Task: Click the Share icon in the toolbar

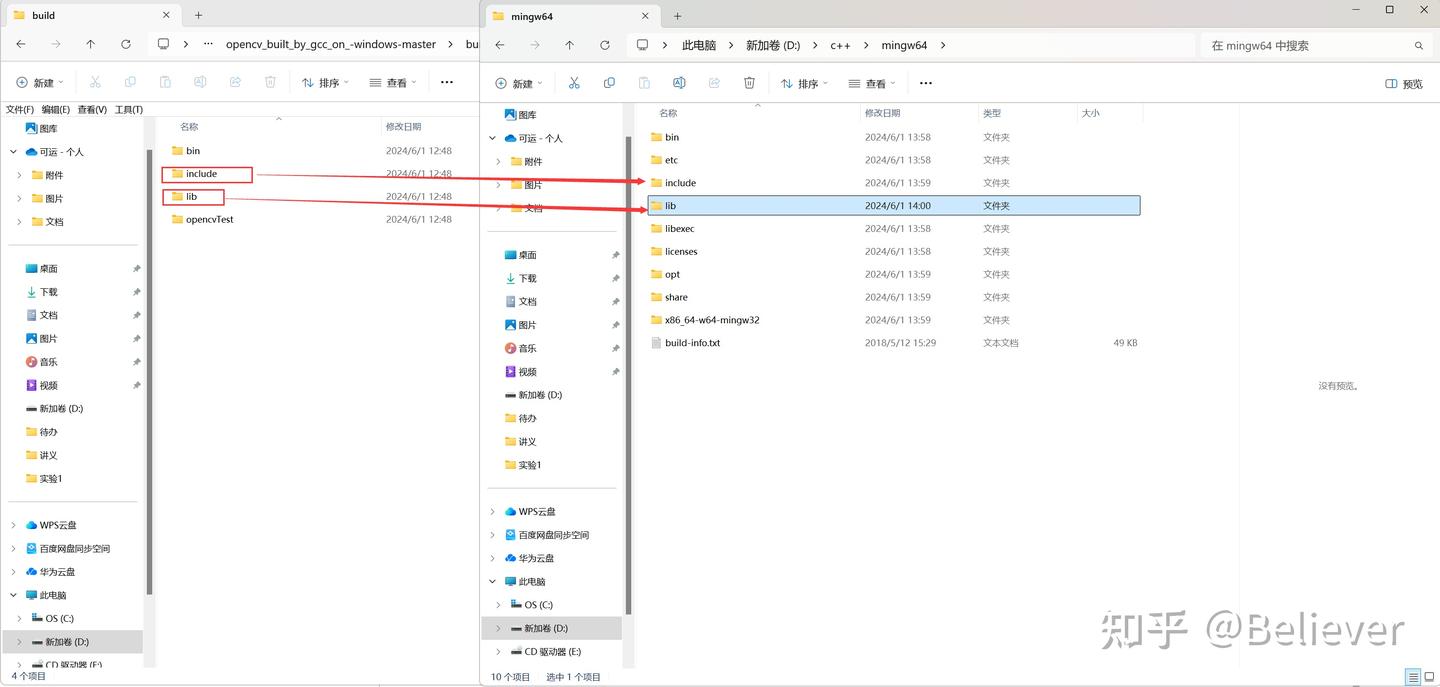Action: (714, 83)
